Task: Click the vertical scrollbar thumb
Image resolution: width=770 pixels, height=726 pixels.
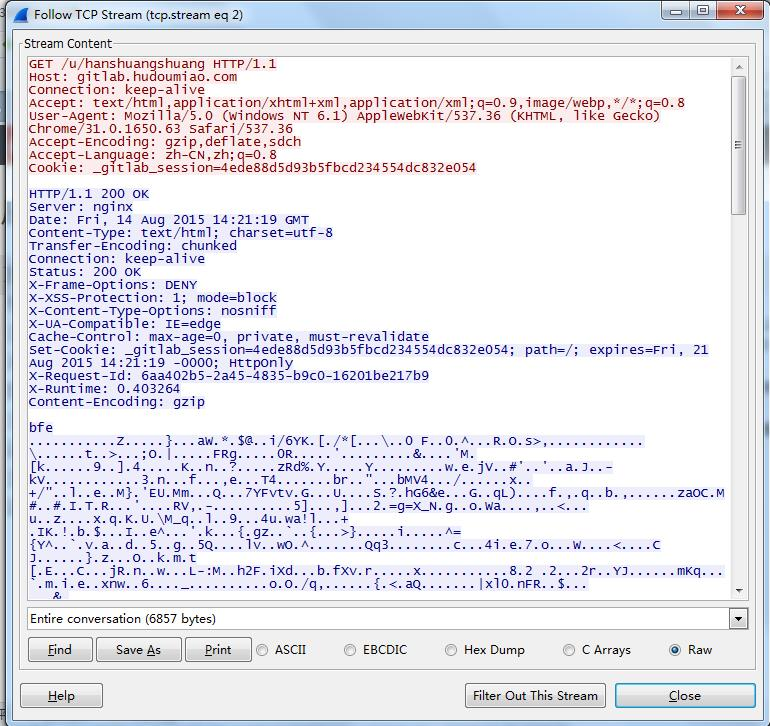Action: tap(739, 145)
